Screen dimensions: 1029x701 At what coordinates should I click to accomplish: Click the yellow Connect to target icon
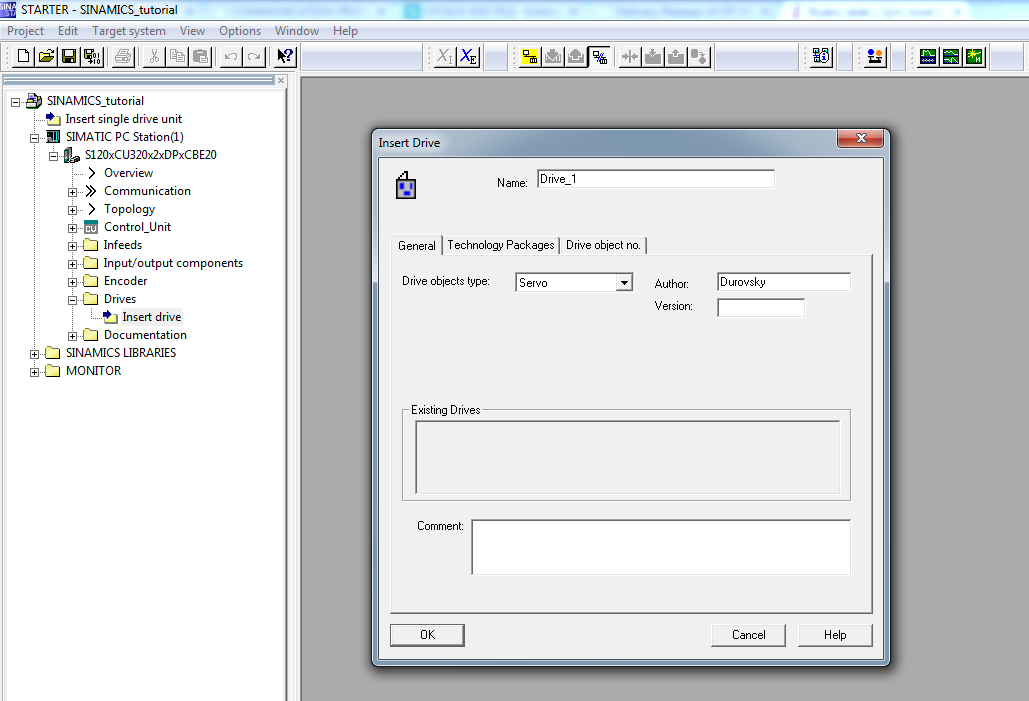[530, 56]
